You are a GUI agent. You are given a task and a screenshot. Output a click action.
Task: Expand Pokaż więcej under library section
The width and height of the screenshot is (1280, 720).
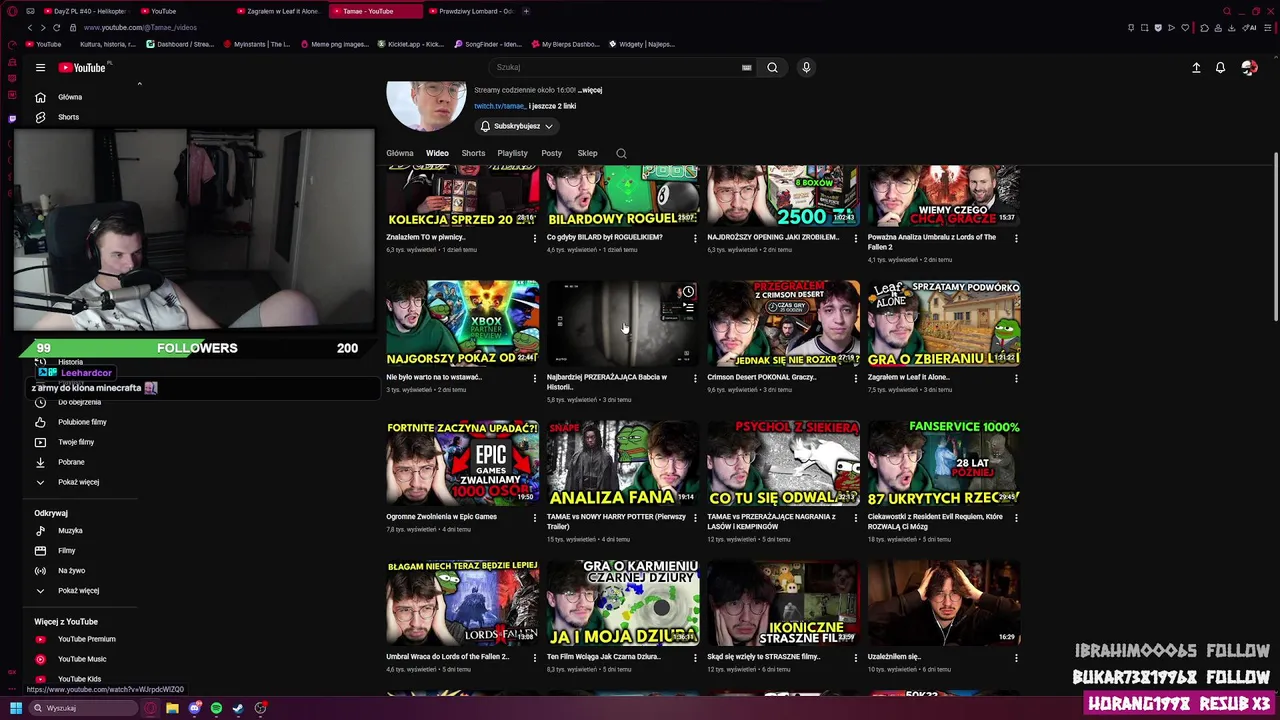tap(78, 482)
